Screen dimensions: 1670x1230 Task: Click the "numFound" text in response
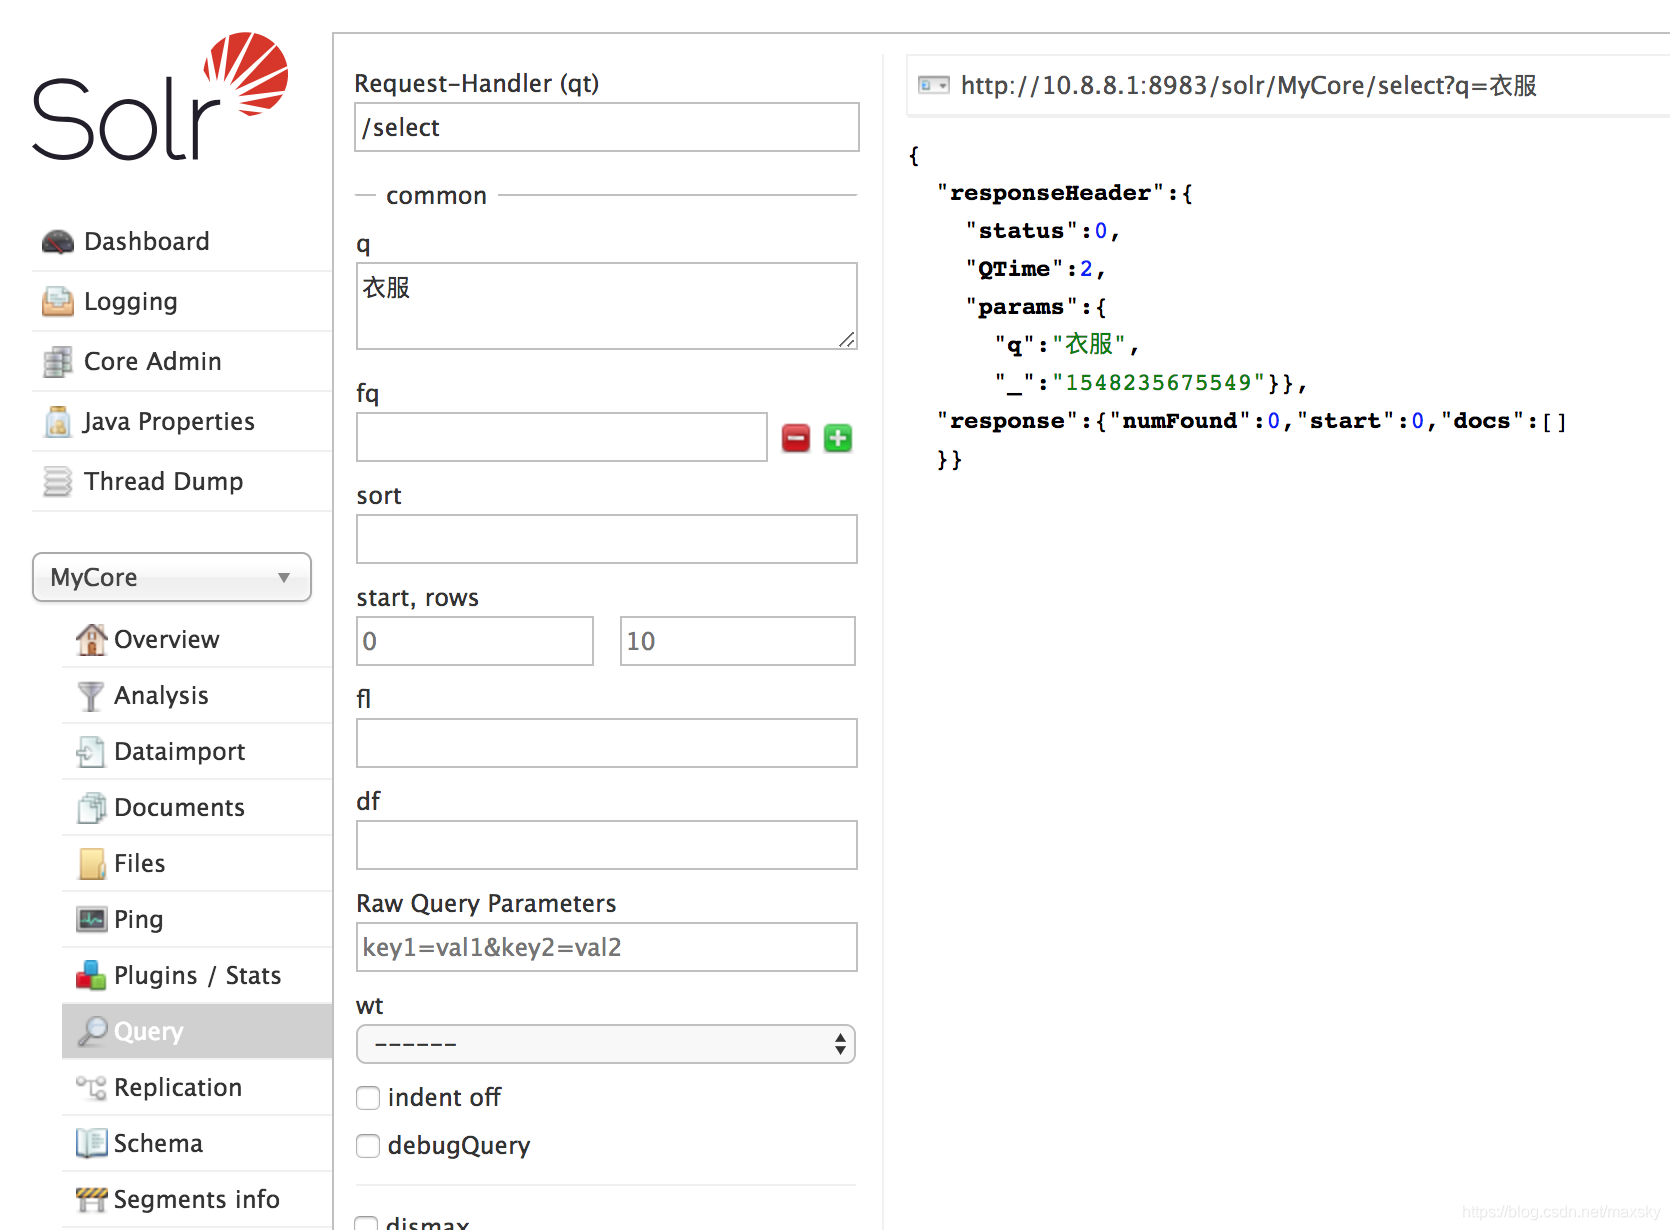click(x=1180, y=421)
